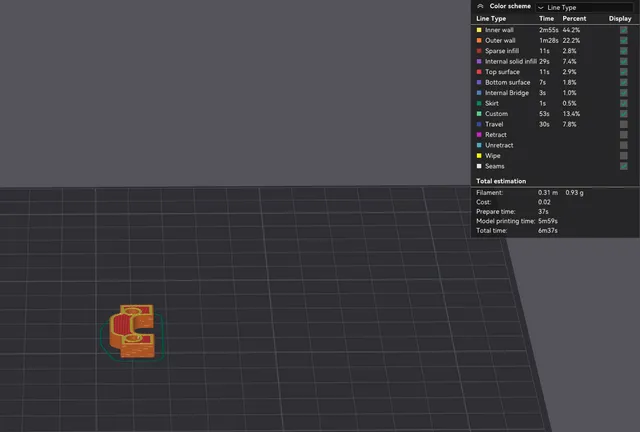This screenshot has width=640, height=432.
Task: Collapse the Color scheme panel icon
Action: pyautogui.click(x=480, y=6)
